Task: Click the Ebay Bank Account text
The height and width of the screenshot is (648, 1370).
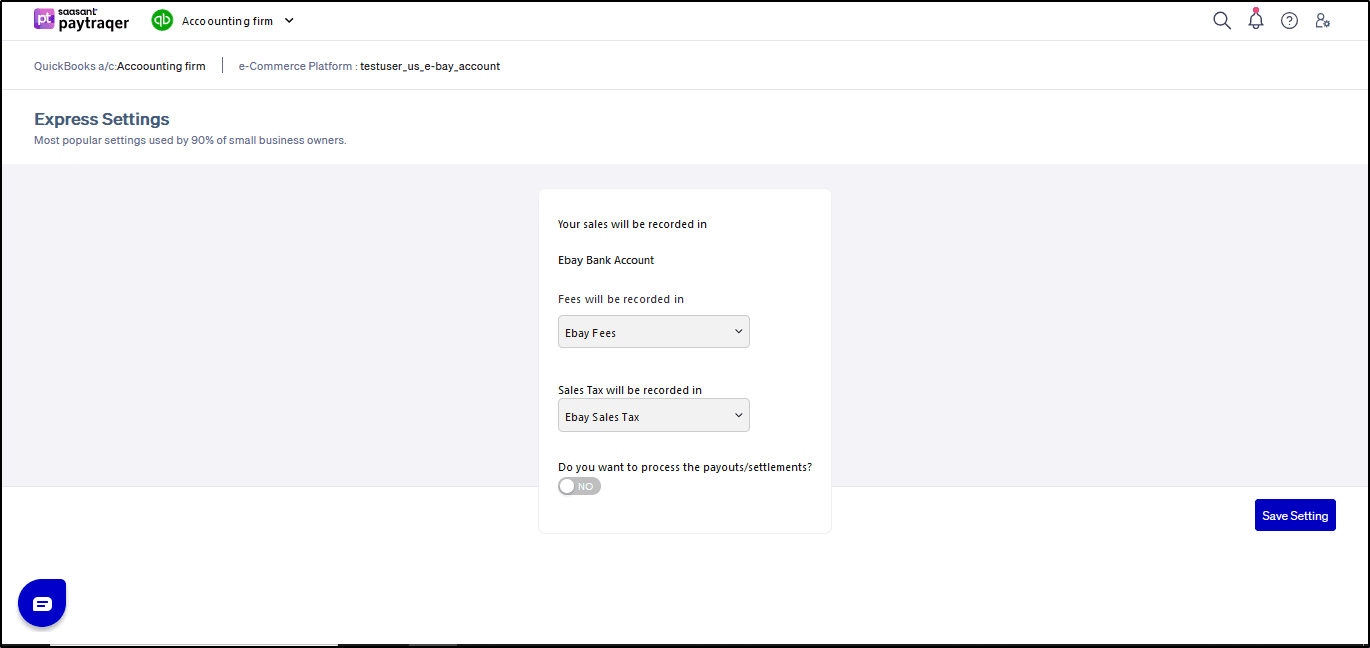Action: 606,260
